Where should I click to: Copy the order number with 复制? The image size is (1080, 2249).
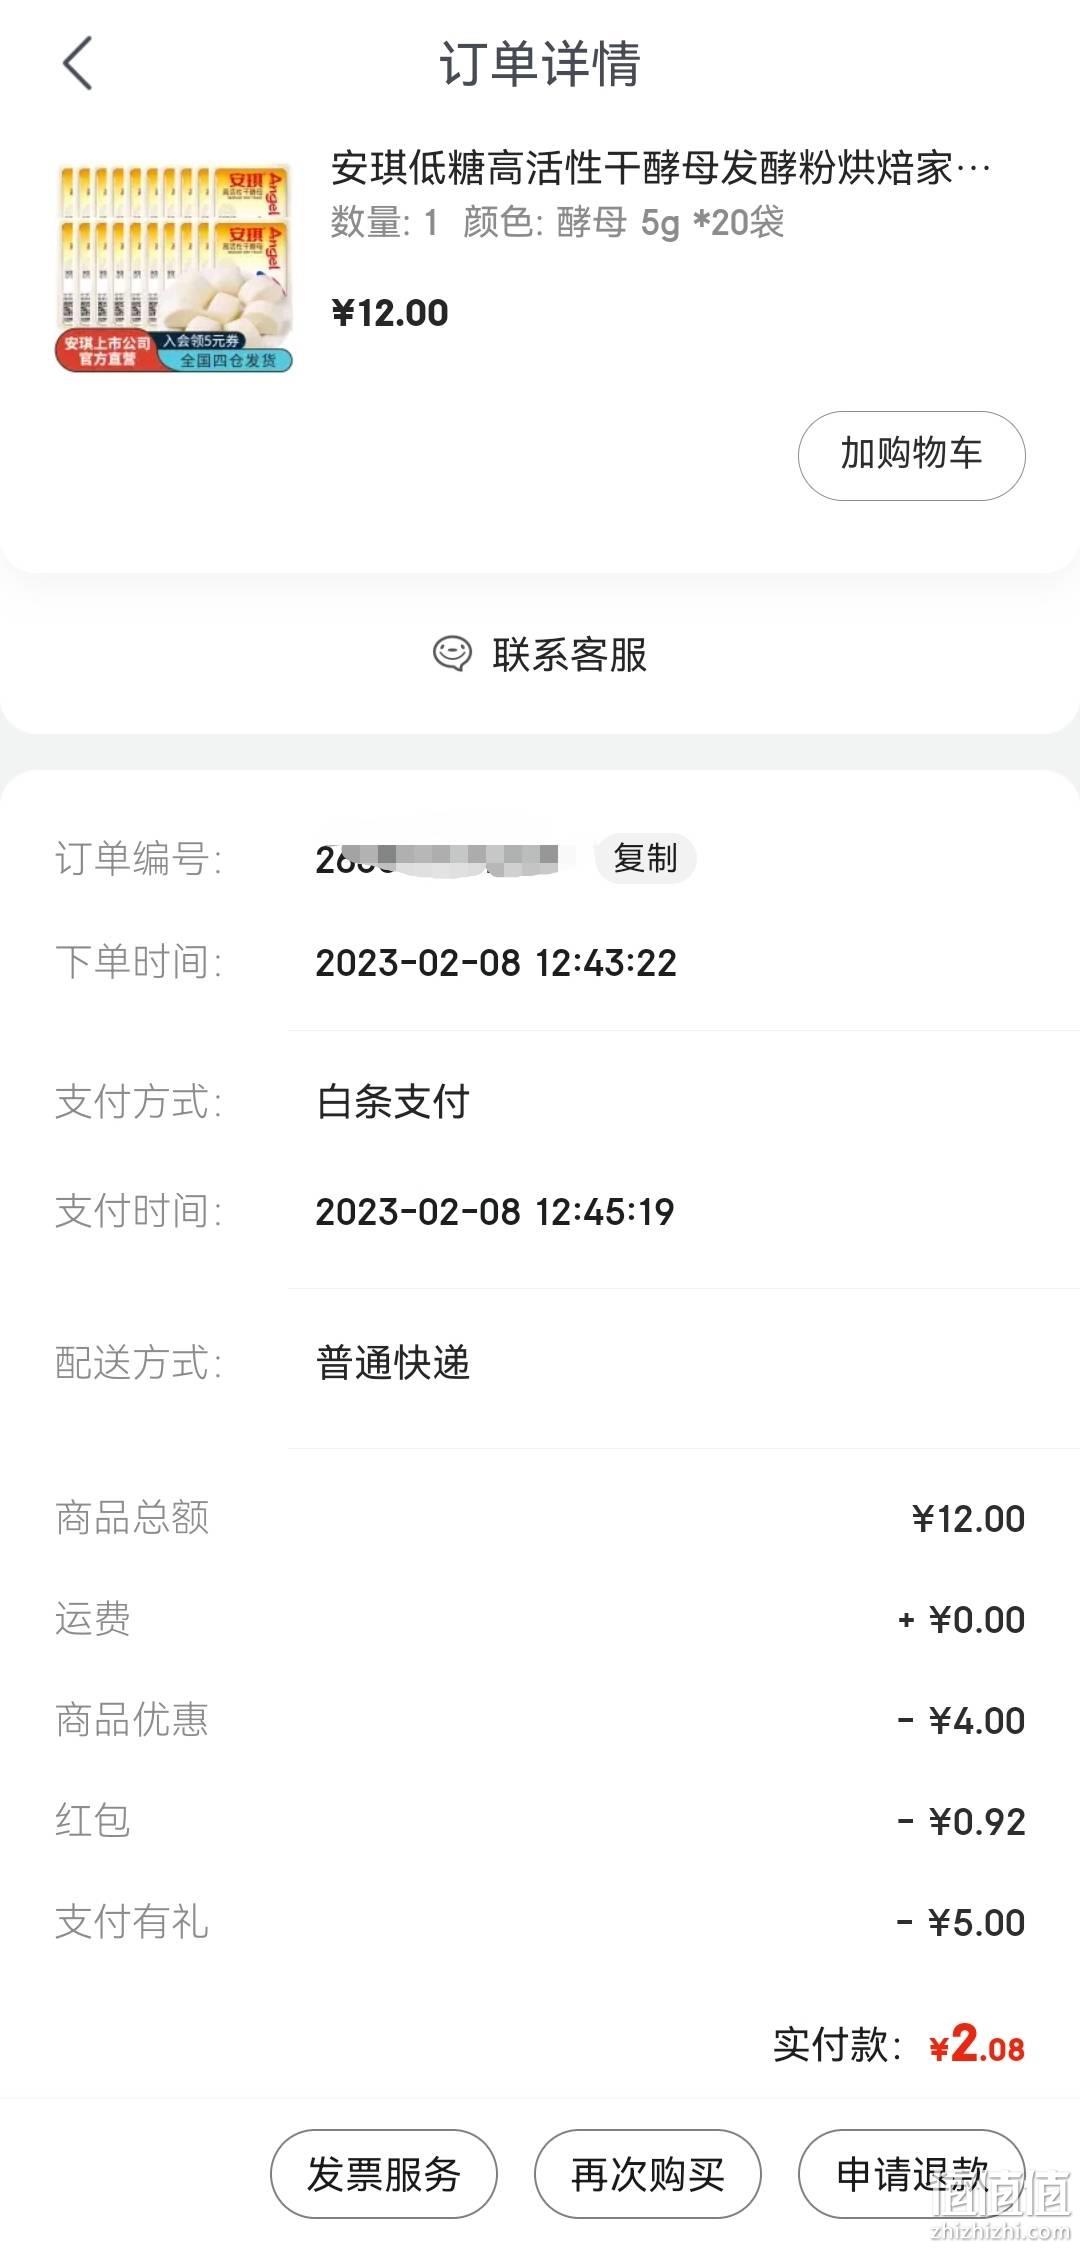point(645,858)
